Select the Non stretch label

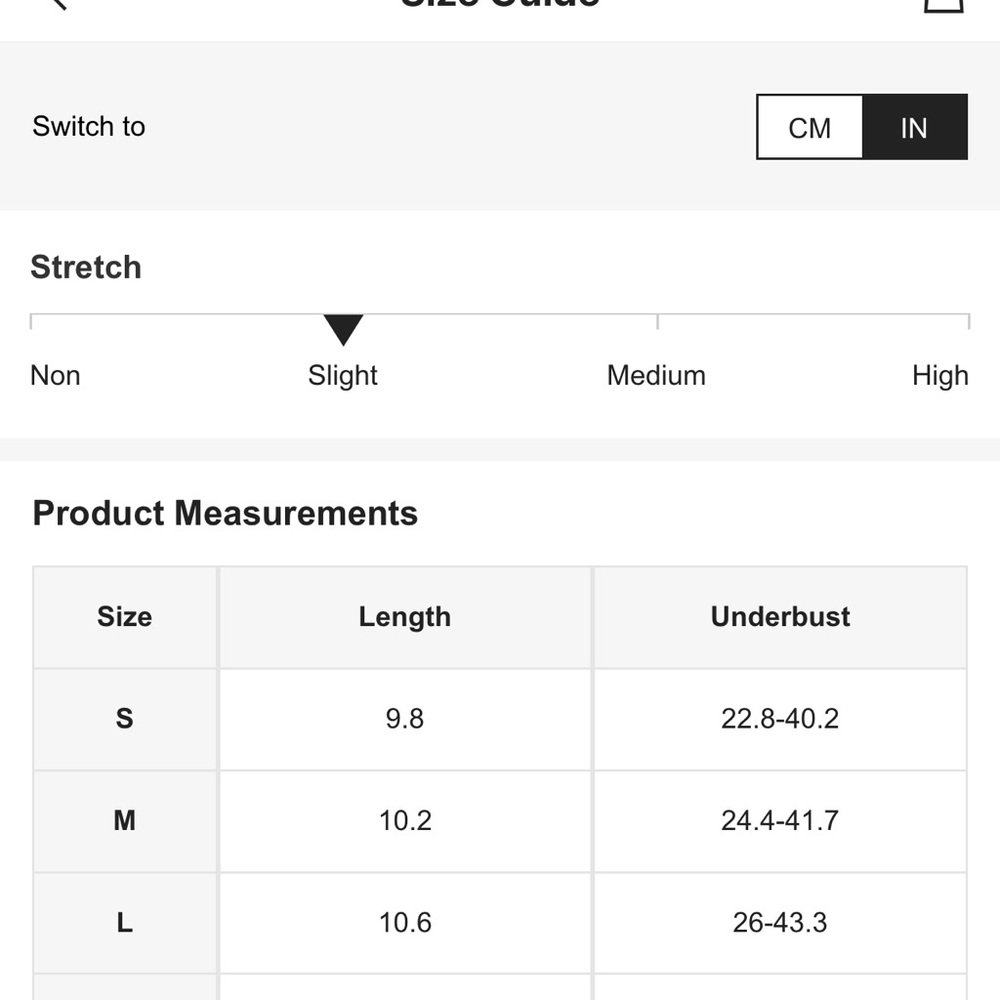coord(55,376)
